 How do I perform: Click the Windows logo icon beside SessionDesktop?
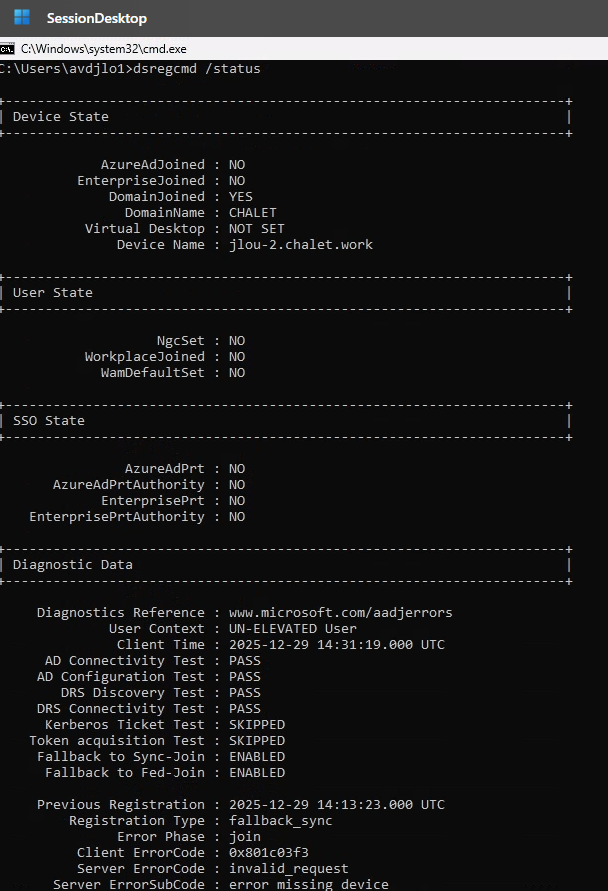[21, 18]
